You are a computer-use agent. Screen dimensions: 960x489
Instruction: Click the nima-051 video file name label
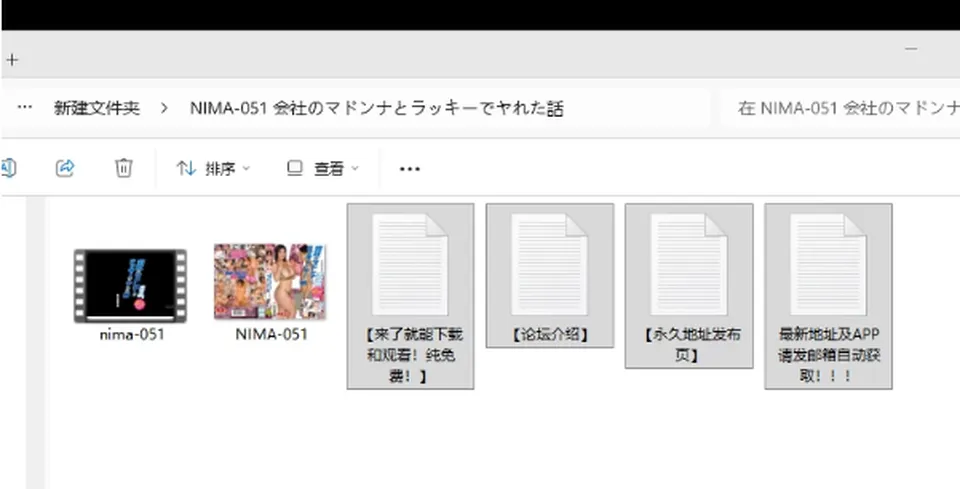132,335
